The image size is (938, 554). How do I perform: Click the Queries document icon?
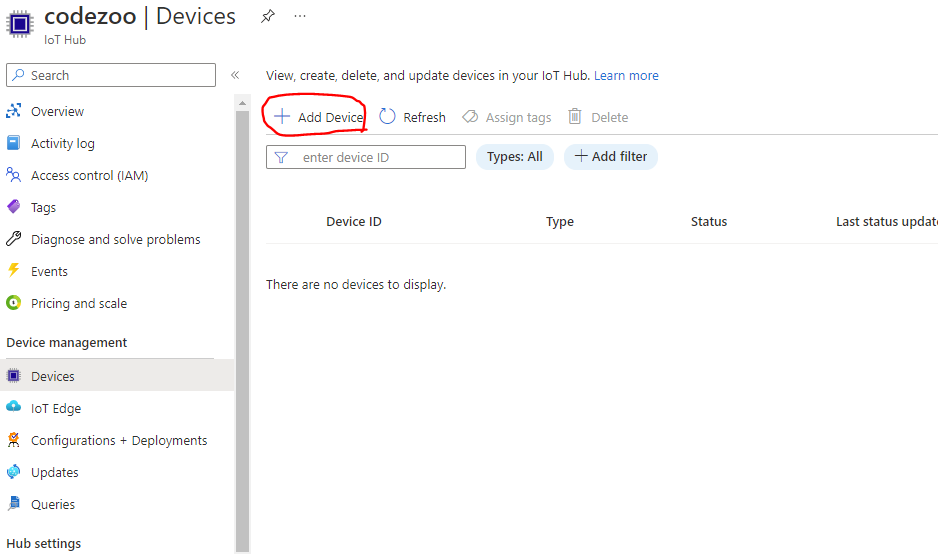[13, 504]
